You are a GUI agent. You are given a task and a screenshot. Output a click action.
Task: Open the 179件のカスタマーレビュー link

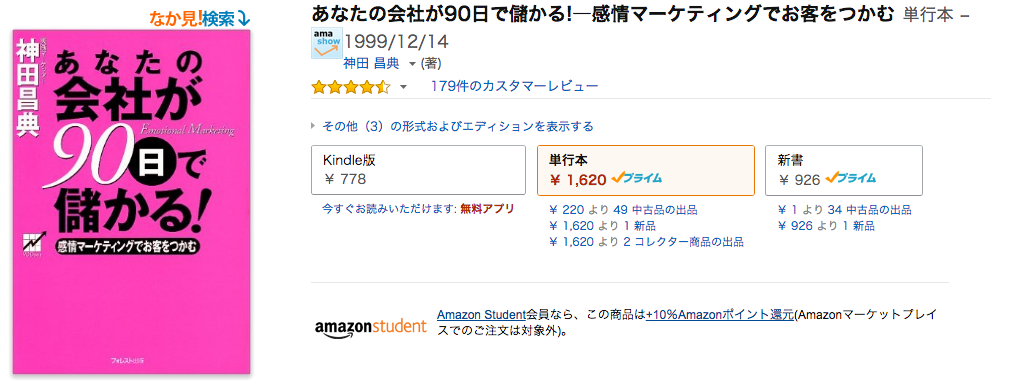point(514,86)
